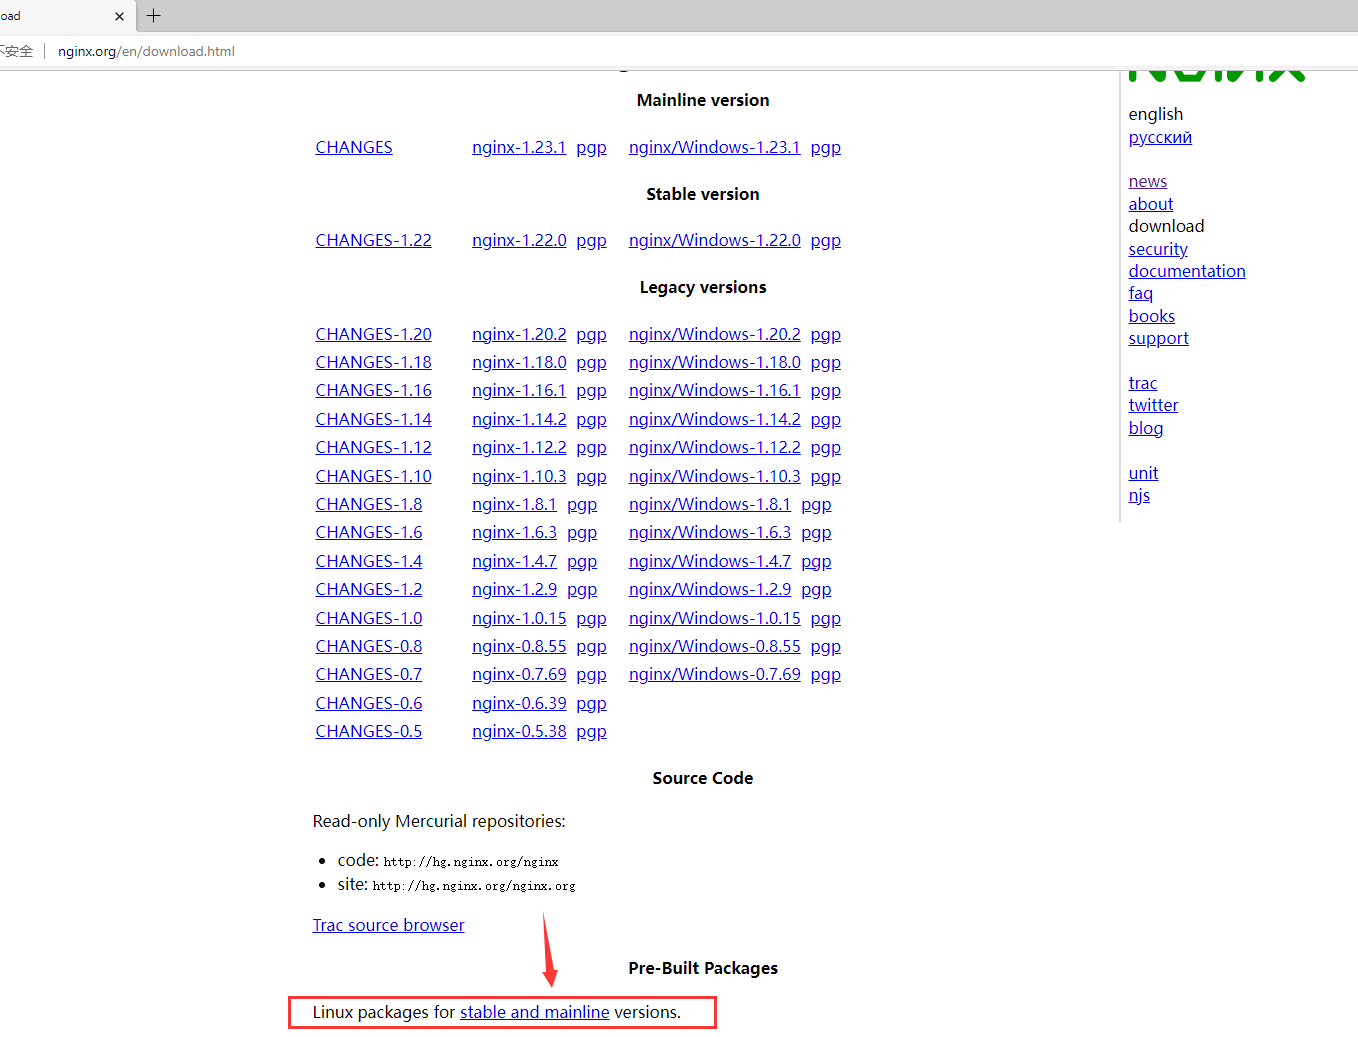The height and width of the screenshot is (1037, 1358).
Task: Click the site security (不安全) indicator
Action: tap(15, 51)
